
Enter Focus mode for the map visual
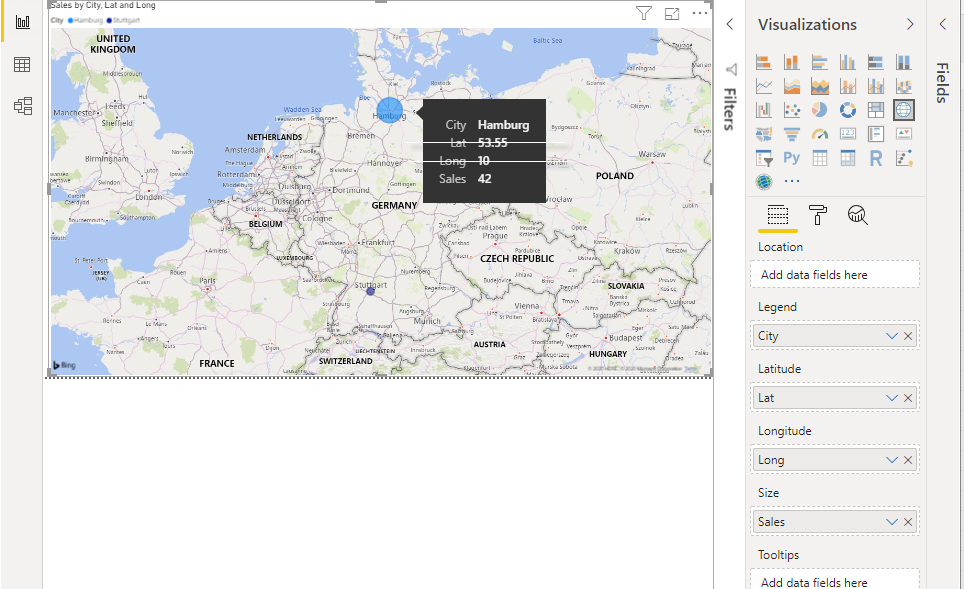point(672,14)
